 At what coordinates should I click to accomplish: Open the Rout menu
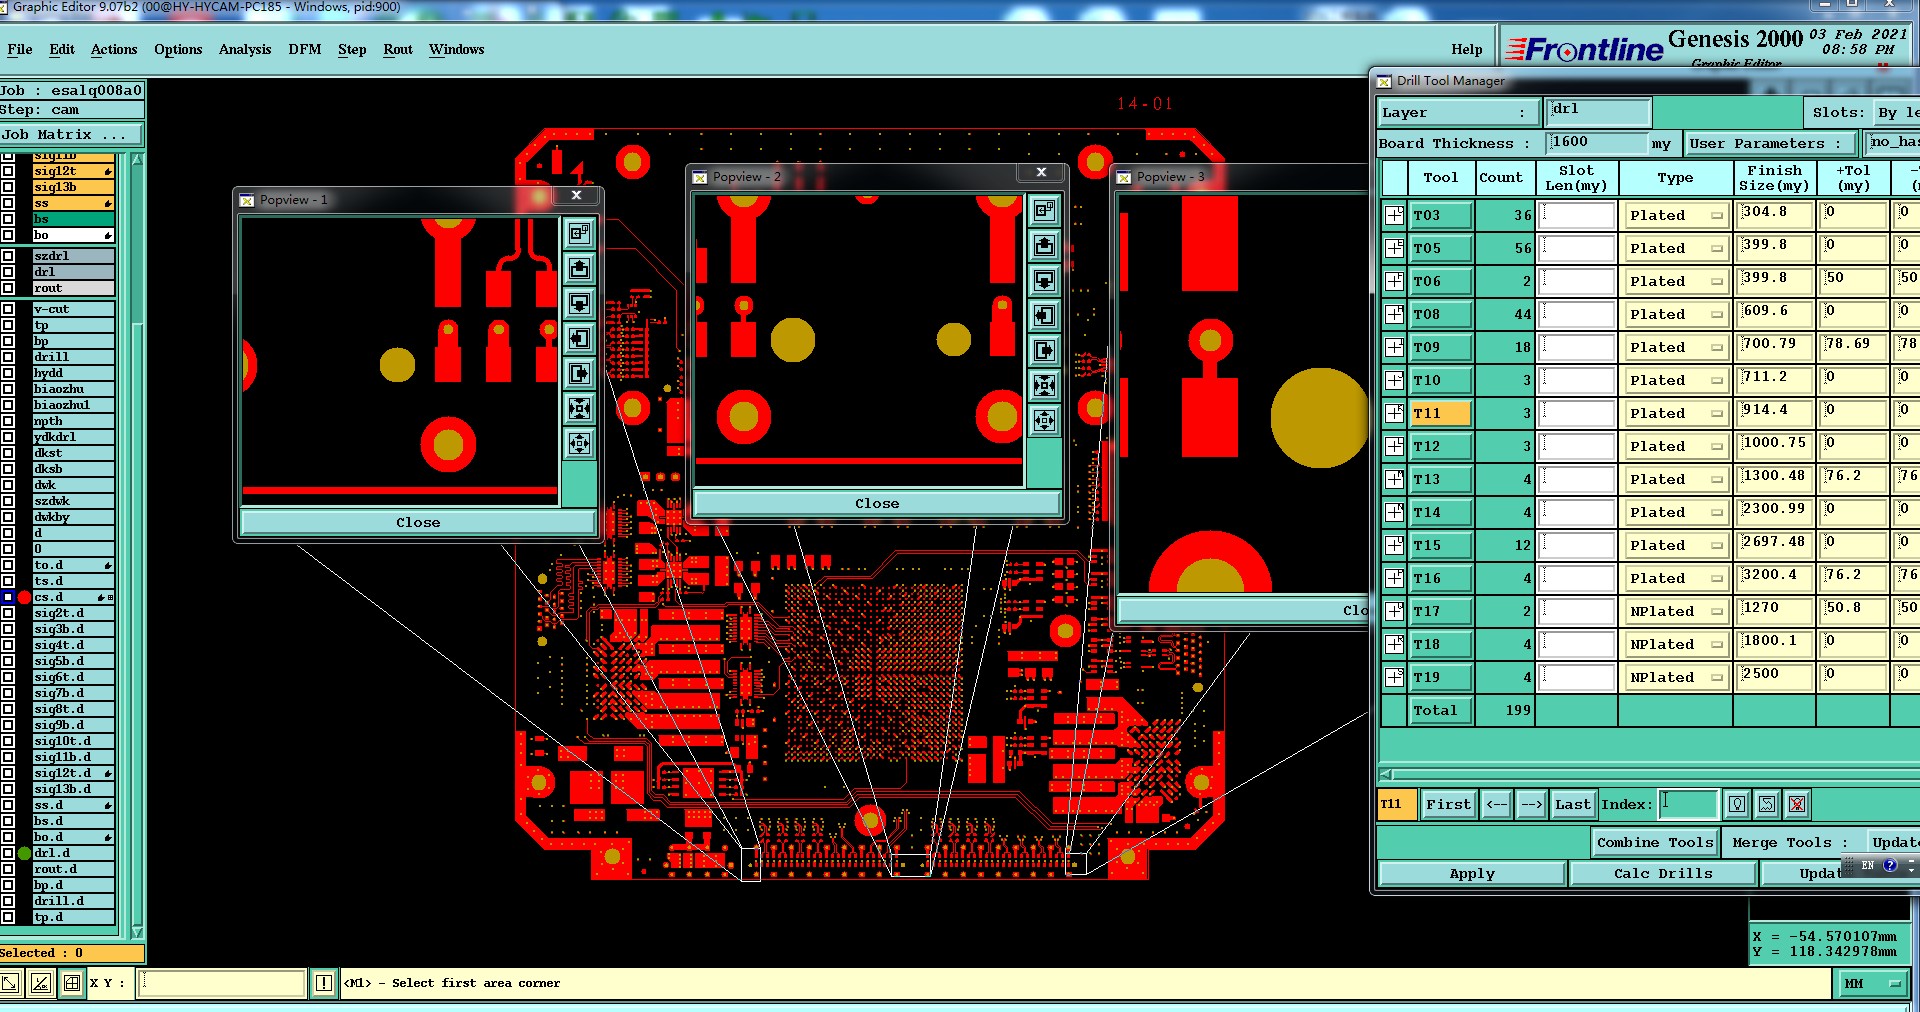pos(398,49)
